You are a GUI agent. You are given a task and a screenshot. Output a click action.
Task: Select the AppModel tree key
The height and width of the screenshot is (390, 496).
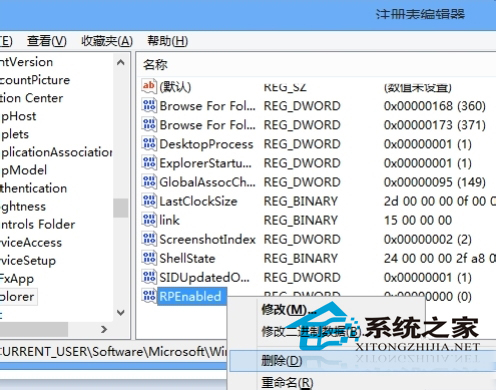click(23, 170)
